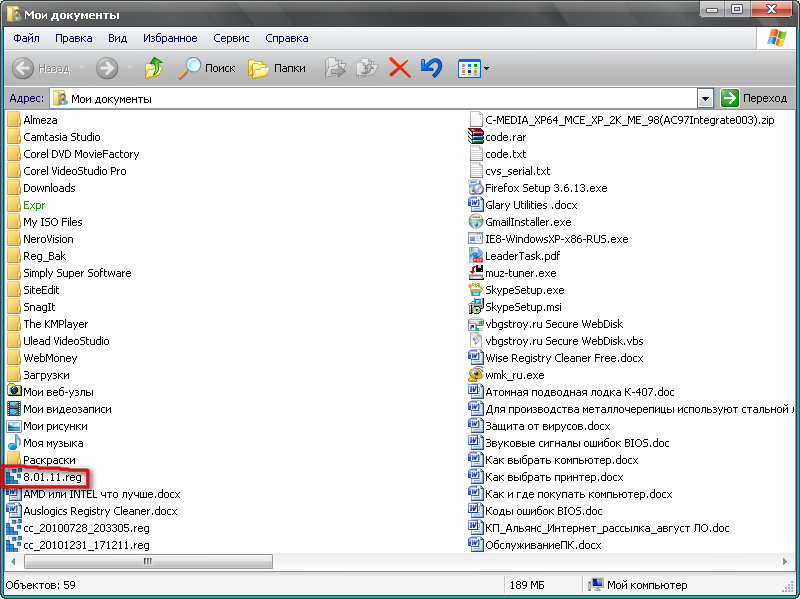Select vbgstroy.ru Secure WebDisk shortcut icon
This screenshot has height=599, width=800.
pos(476,323)
